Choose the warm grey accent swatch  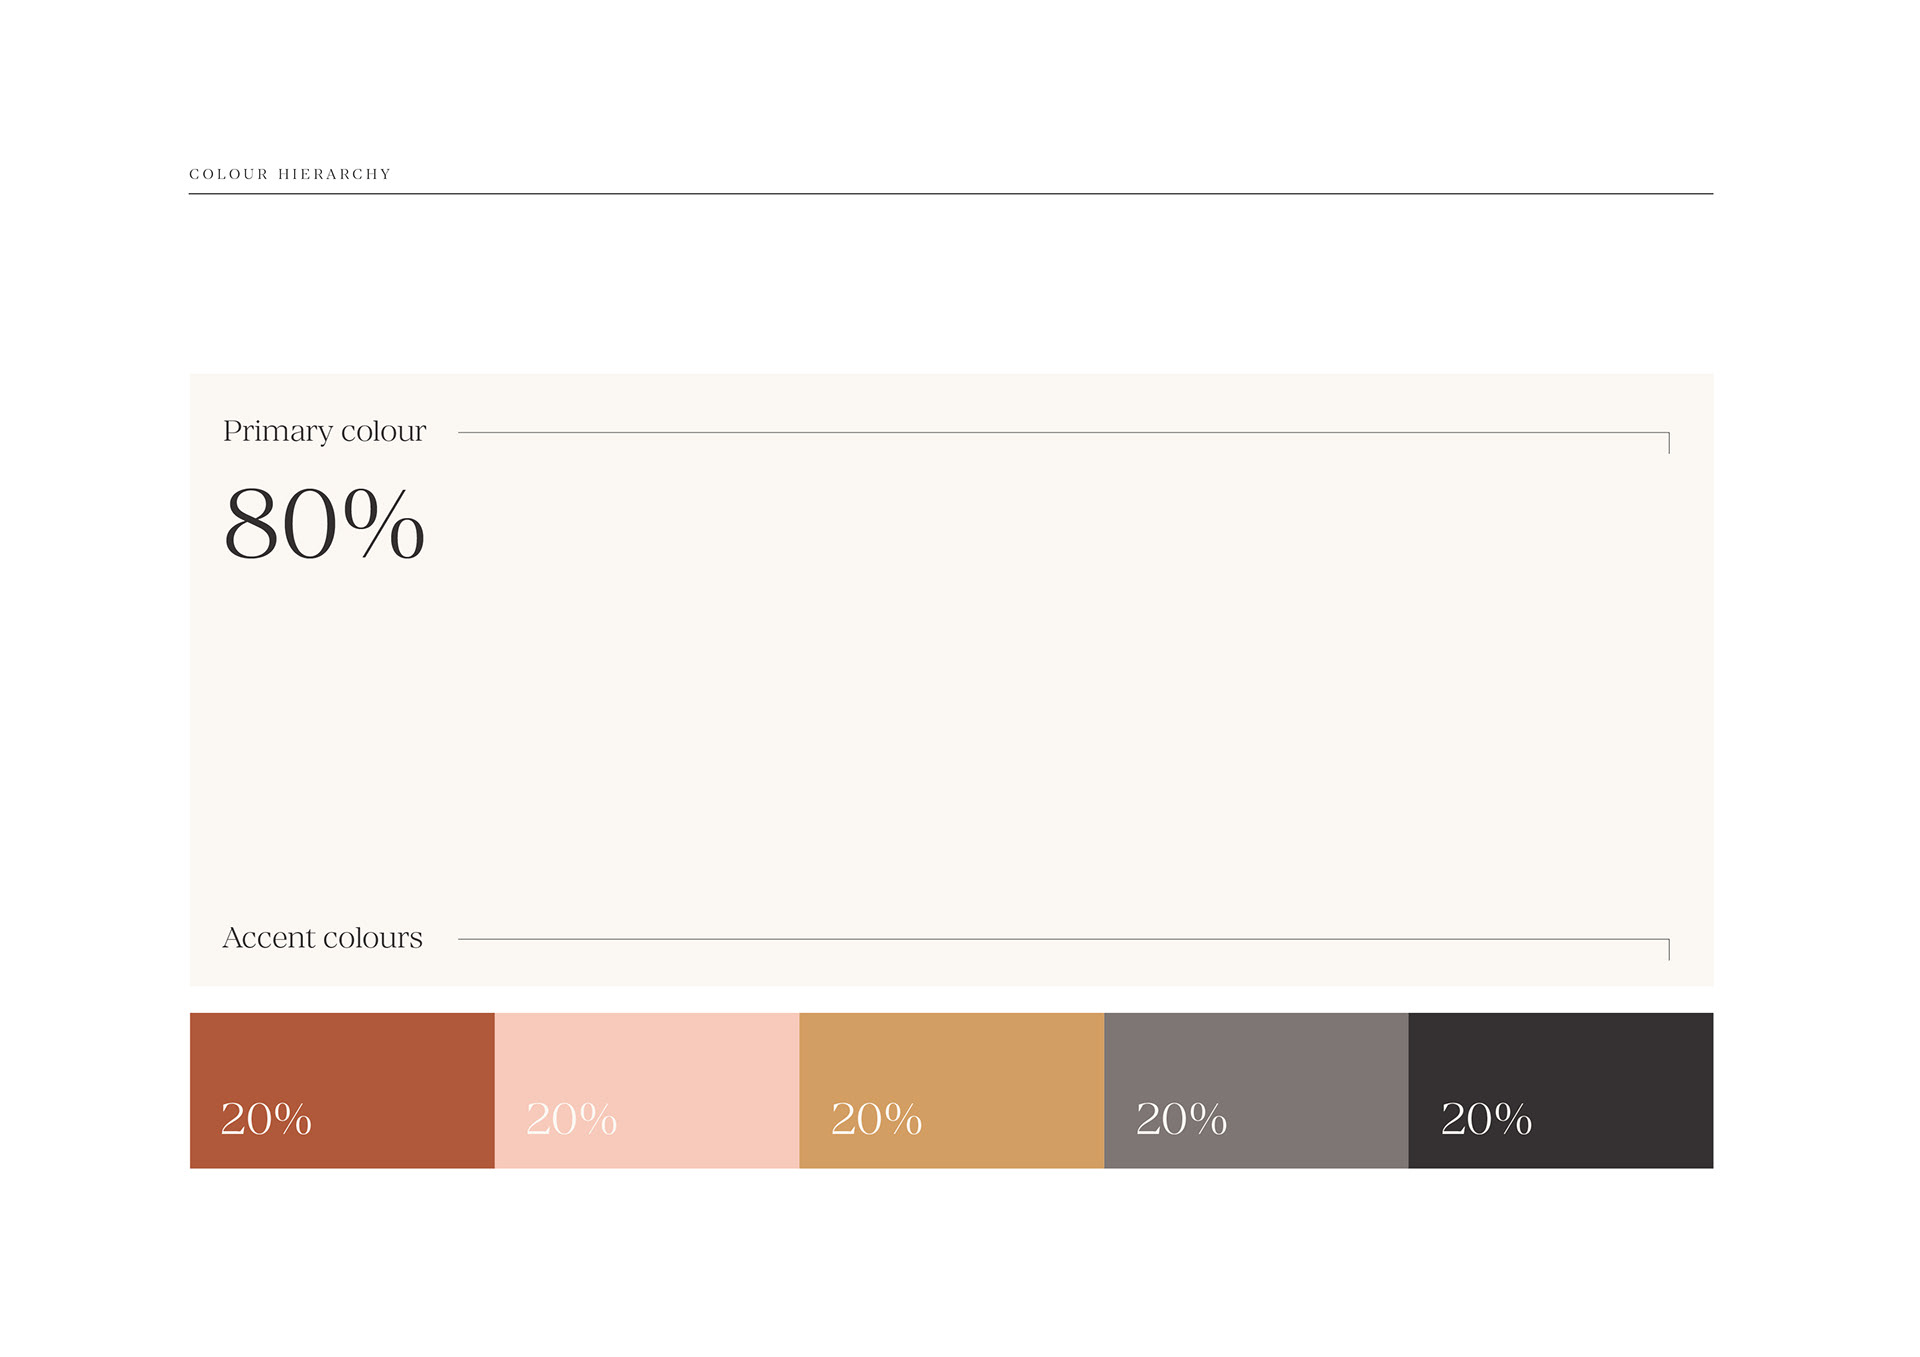pyautogui.click(x=1256, y=1060)
